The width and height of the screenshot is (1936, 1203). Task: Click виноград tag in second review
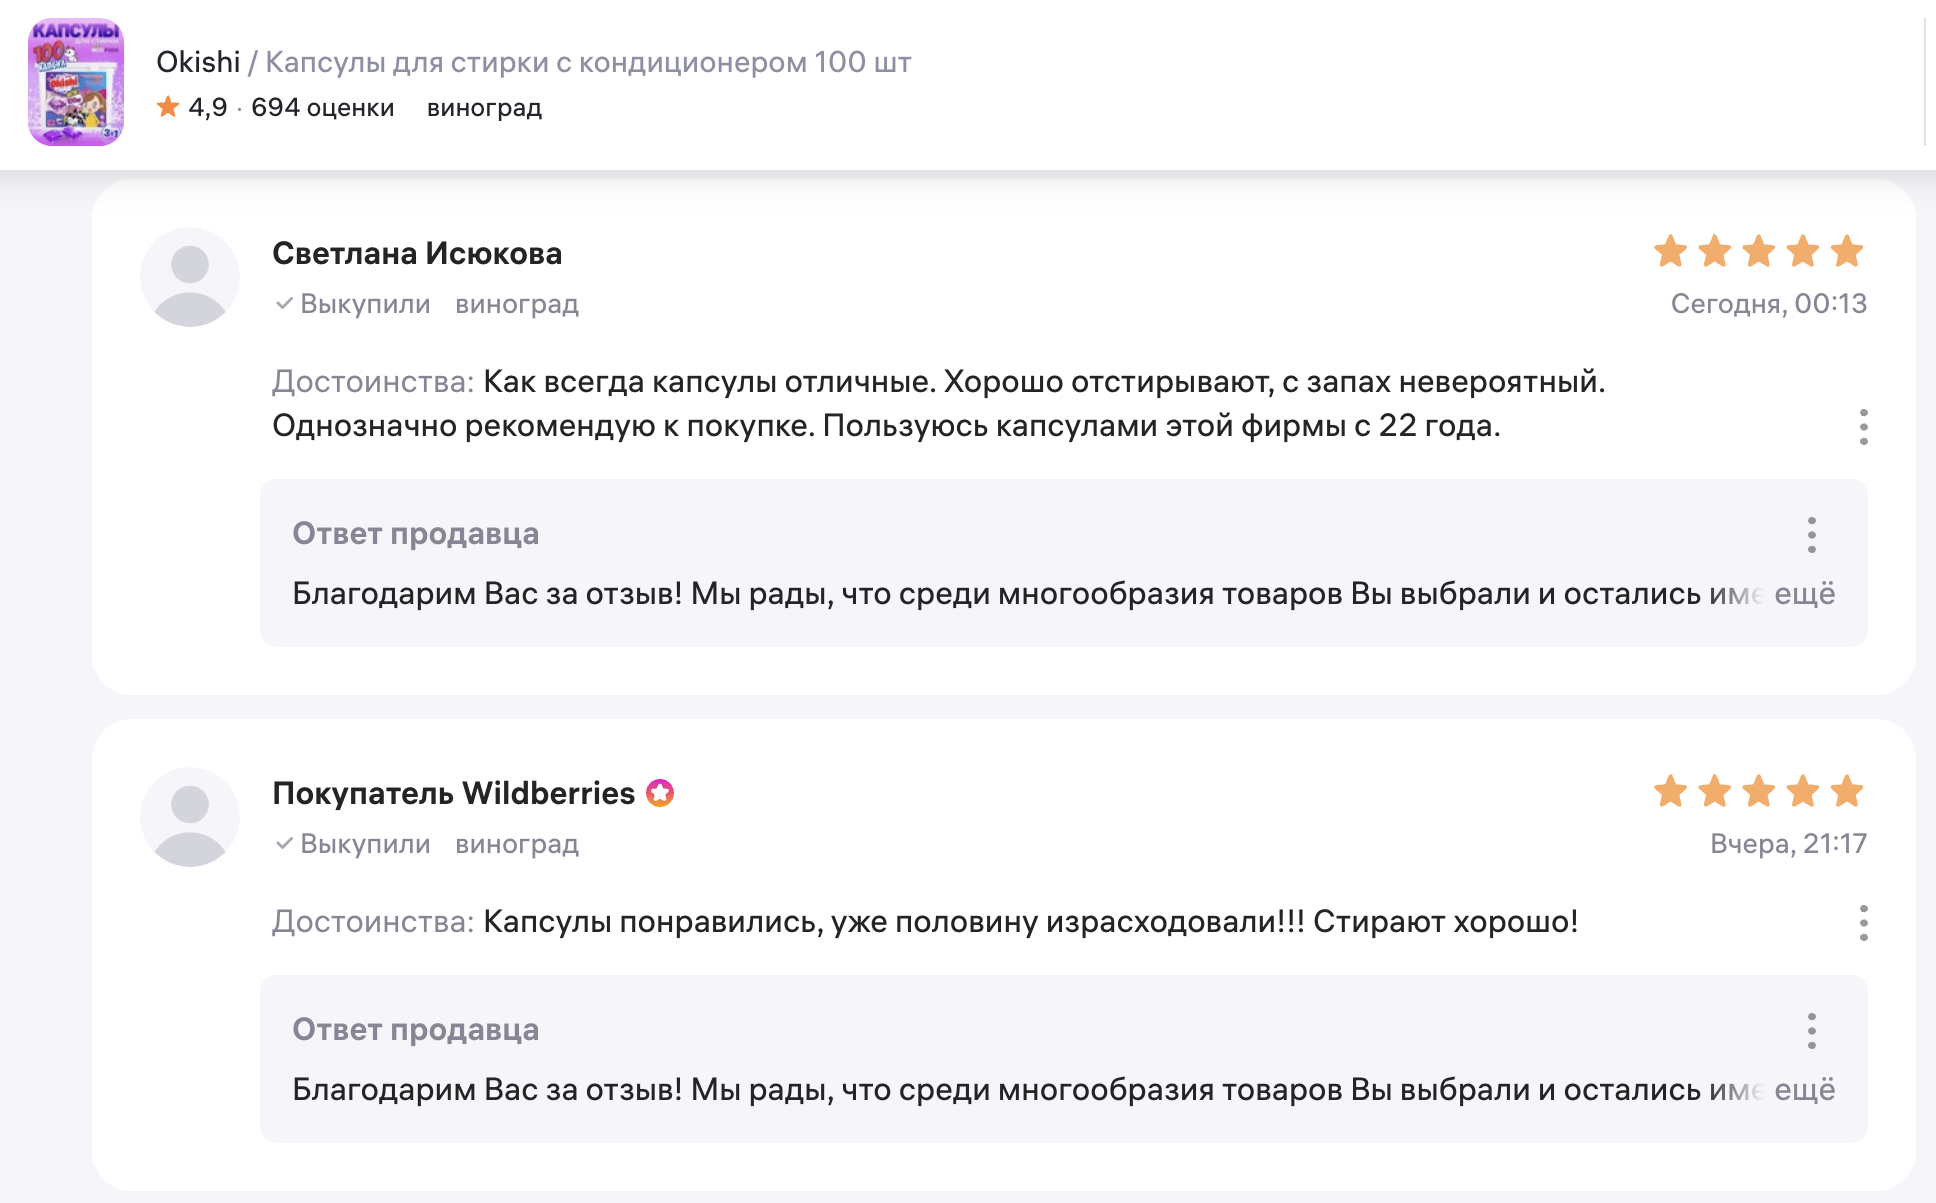coord(517,844)
